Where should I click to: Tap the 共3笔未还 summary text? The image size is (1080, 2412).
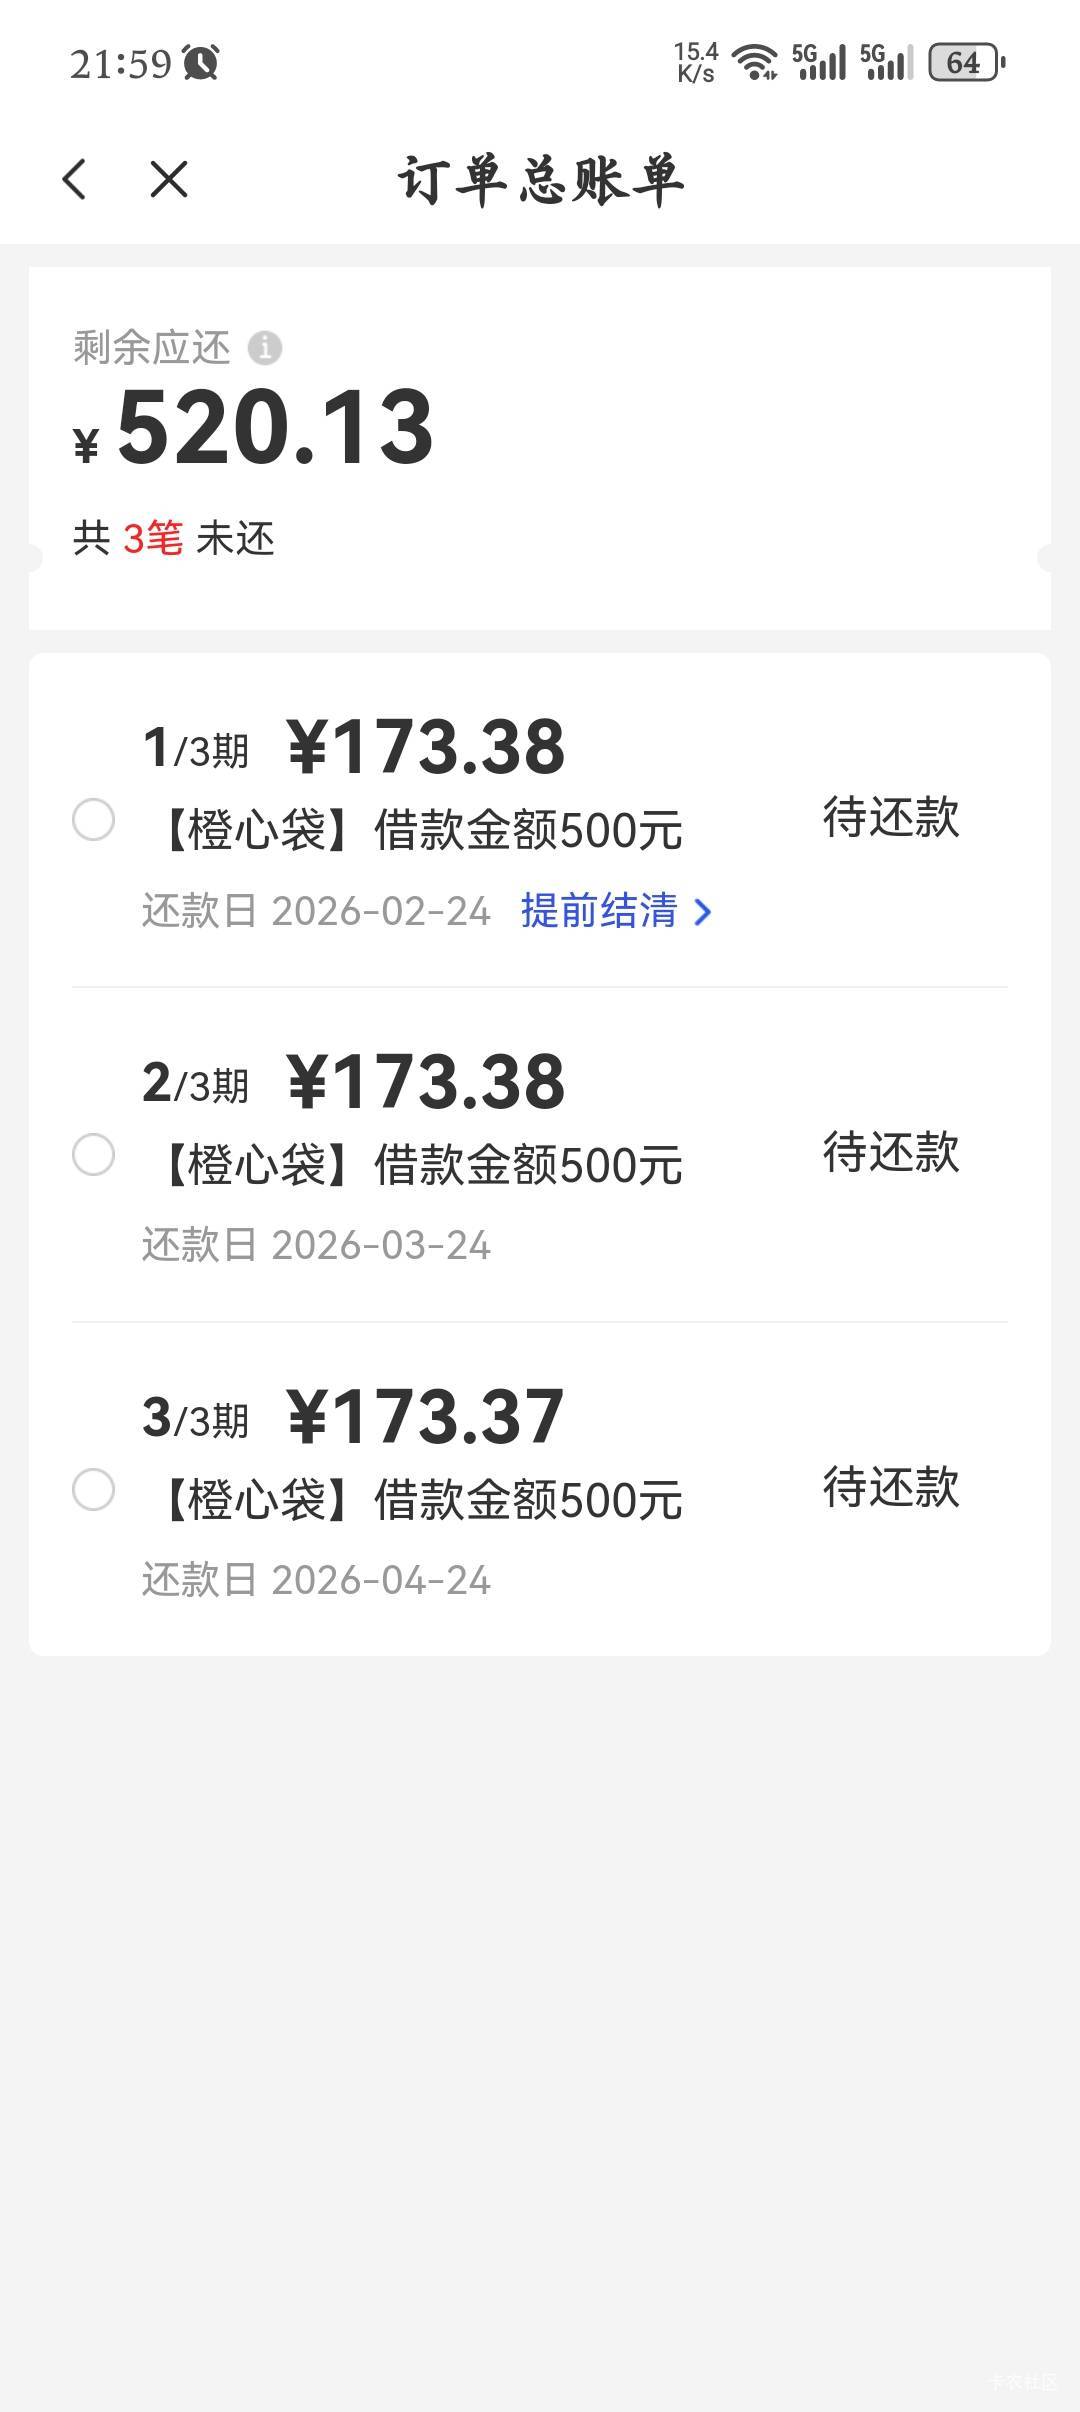[174, 539]
